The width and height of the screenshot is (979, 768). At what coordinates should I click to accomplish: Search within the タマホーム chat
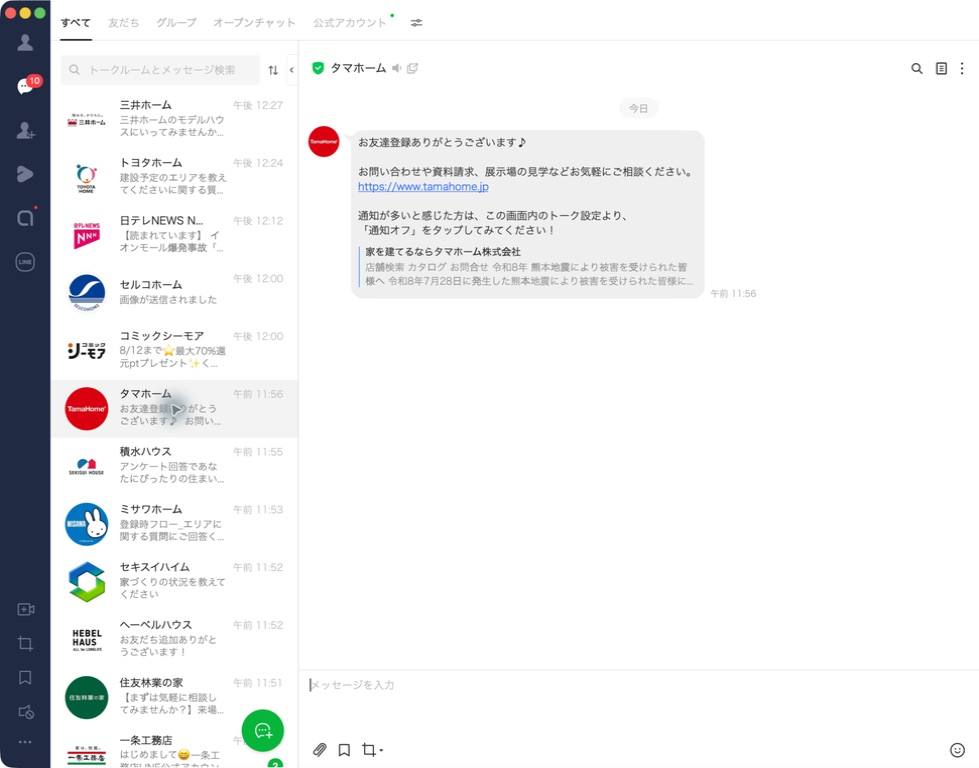click(917, 68)
